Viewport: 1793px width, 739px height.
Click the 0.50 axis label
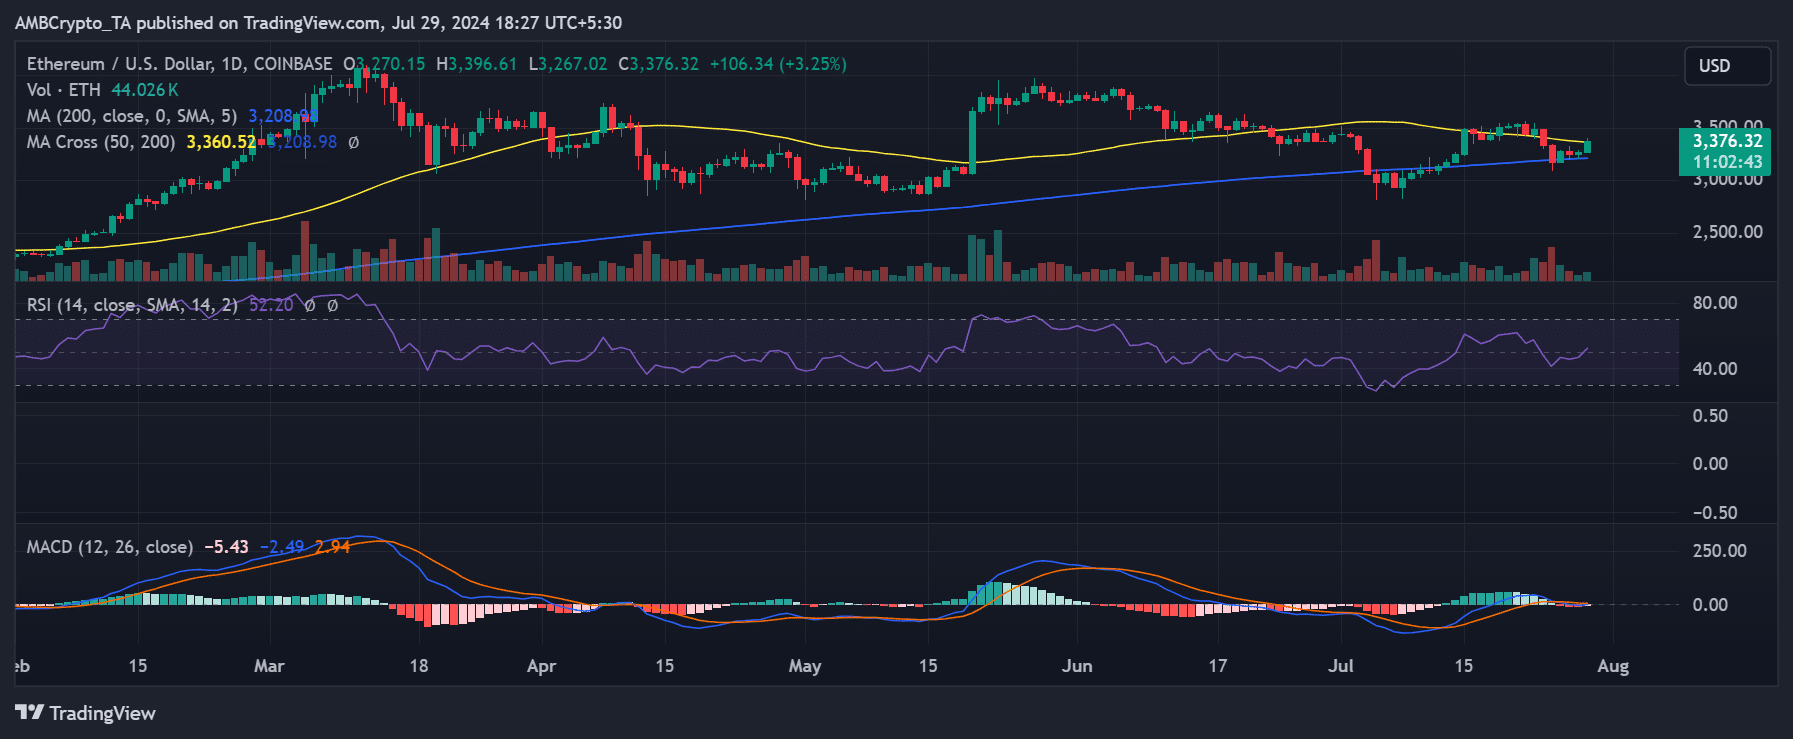1710,416
